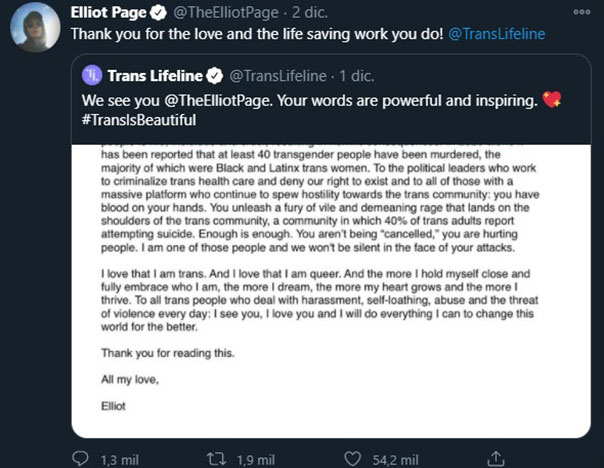Image resolution: width=604 pixels, height=468 pixels.
Task: Open the 1 dic. quoted tweet timestamp
Action: [x=356, y=75]
